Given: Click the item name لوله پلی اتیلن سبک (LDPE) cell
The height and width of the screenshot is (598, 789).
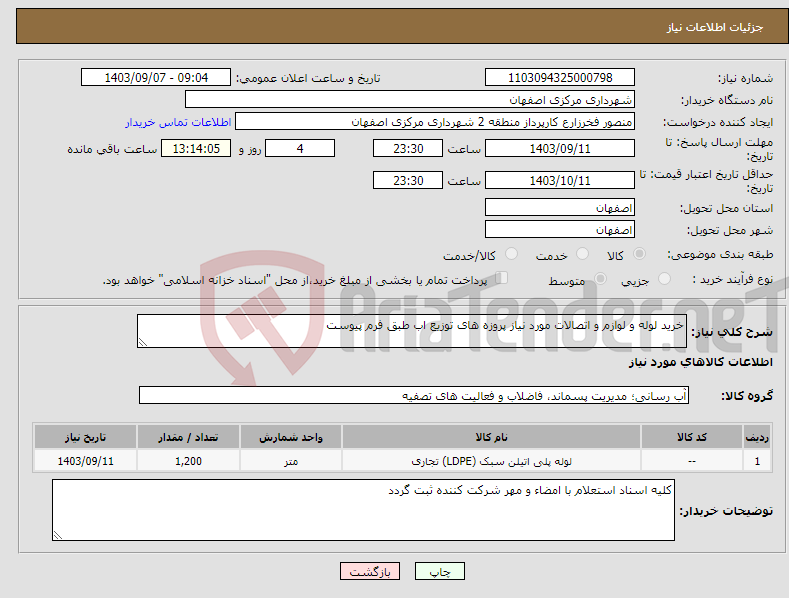Looking at the screenshot, I should tap(491, 461).
